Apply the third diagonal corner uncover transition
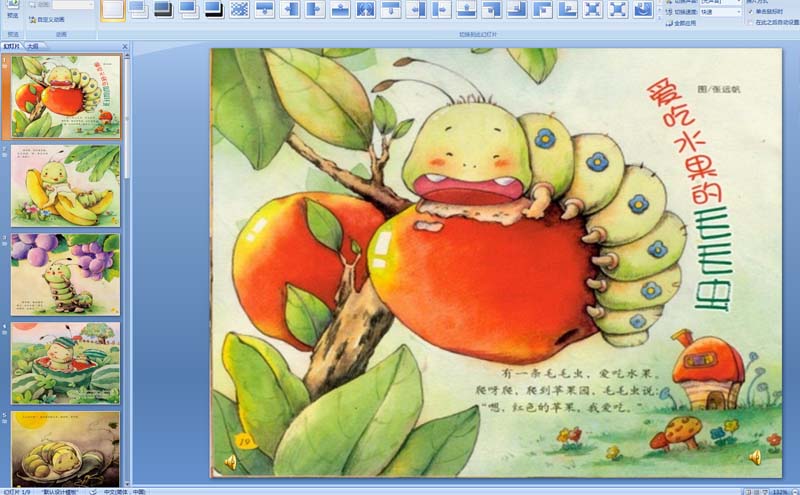Screen dimensions: 800x495 542,10
